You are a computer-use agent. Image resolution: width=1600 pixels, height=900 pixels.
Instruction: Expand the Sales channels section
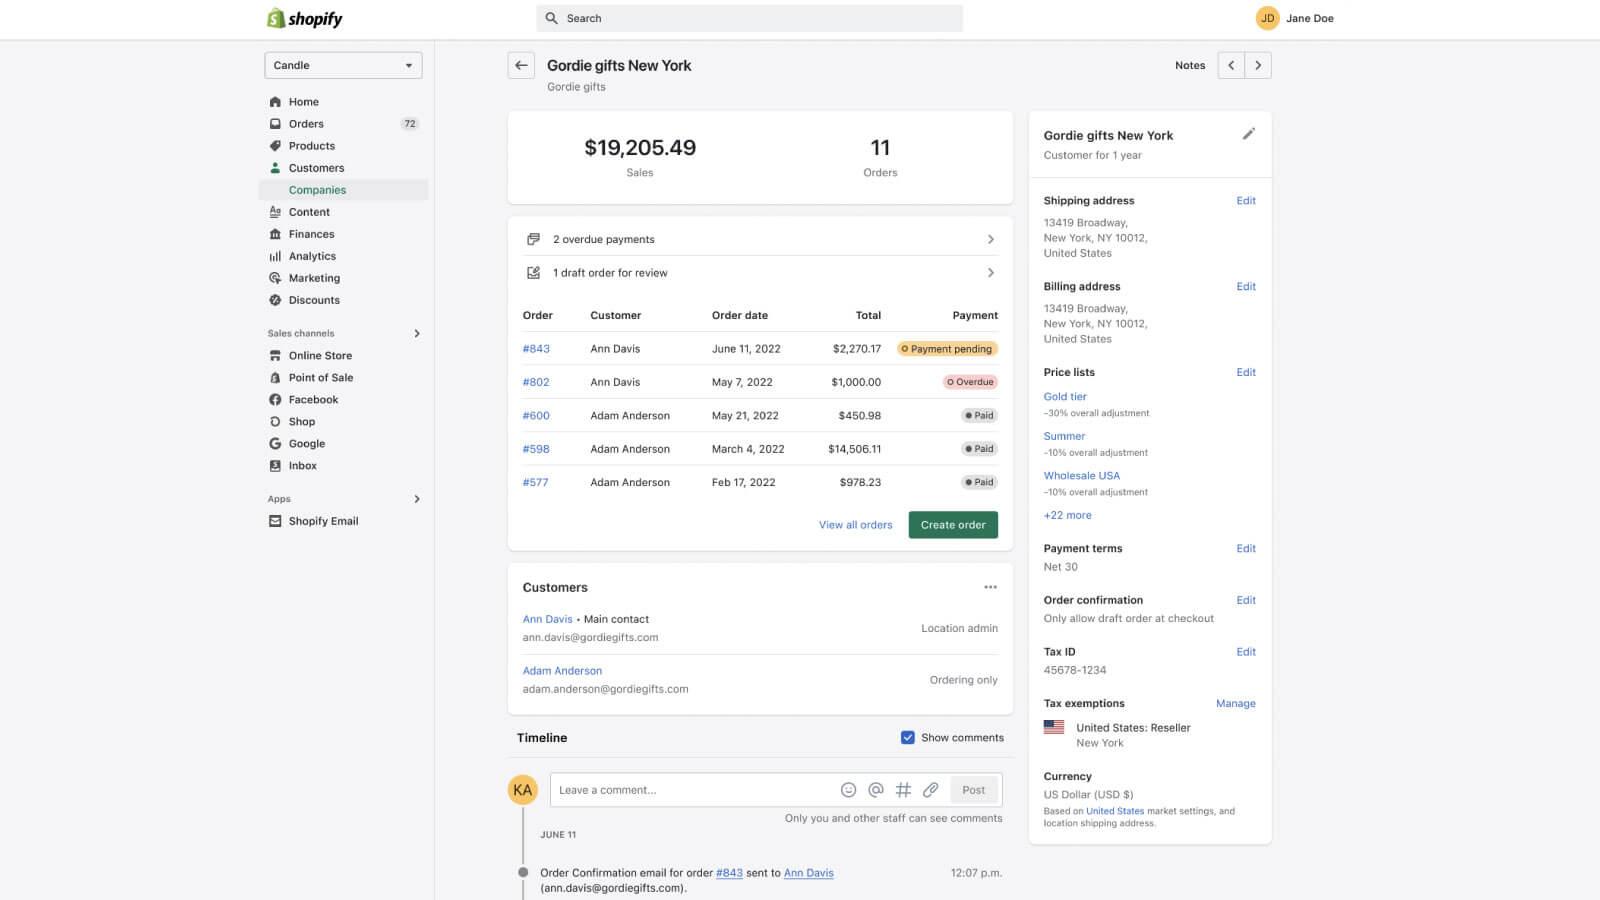click(417, 333)
